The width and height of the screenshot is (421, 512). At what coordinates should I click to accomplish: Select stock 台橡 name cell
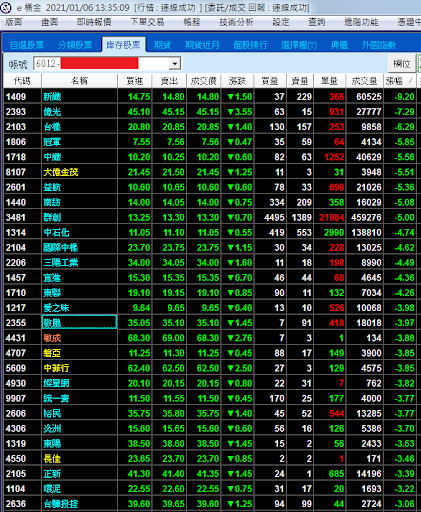pyautogui.click(x=79, y=127)
